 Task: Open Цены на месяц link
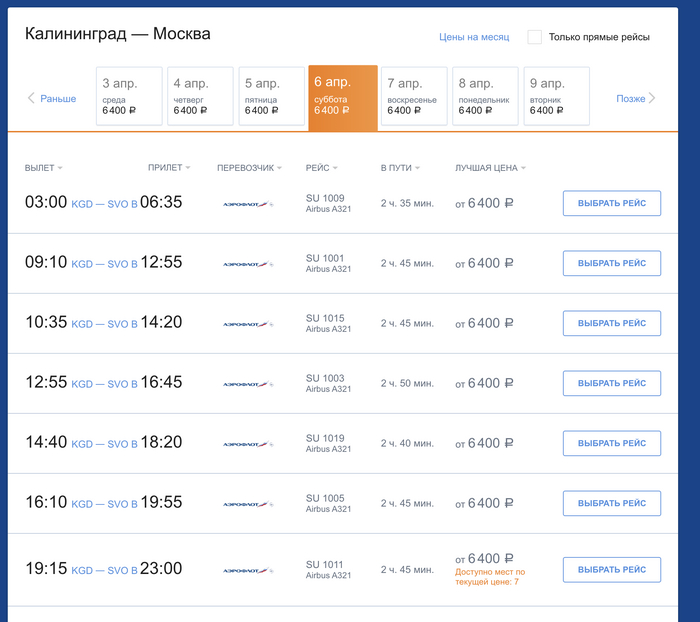pyautogui.click(x=474, y=37)
